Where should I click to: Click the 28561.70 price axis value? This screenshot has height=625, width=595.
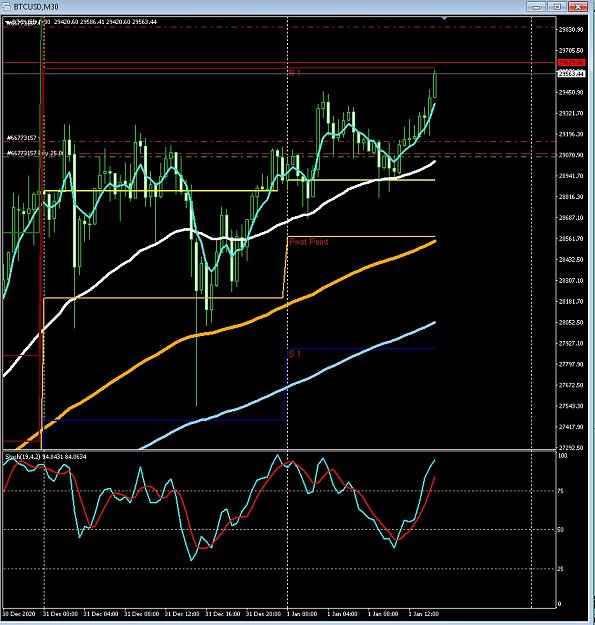pos(571,238)
